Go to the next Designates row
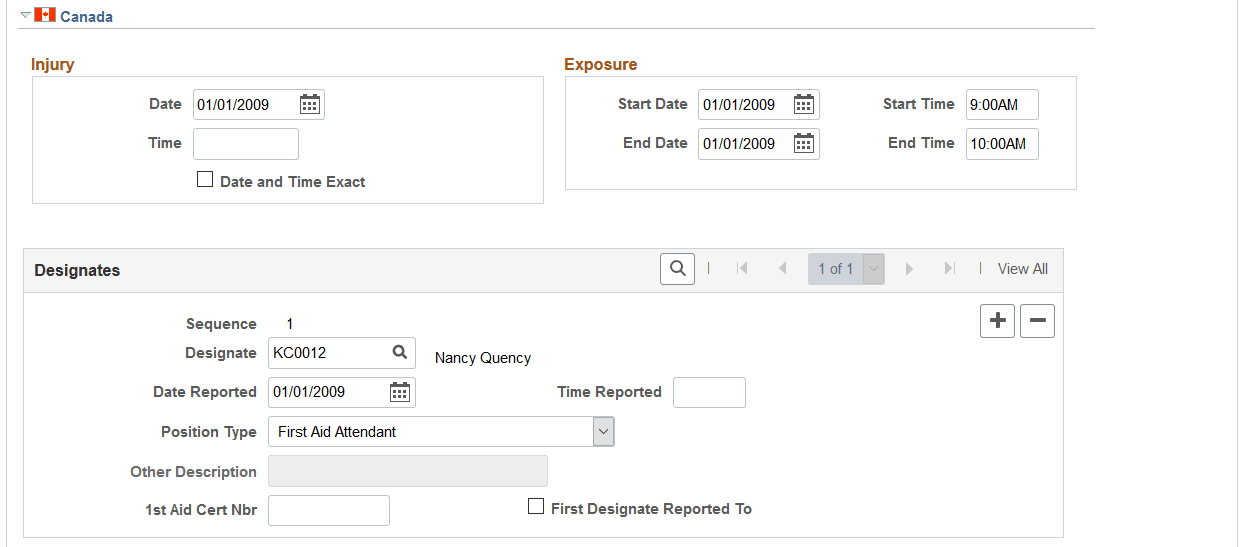The height and width of the screenshot is (547, 1246). pyautogui.click(x=909, y=269)
